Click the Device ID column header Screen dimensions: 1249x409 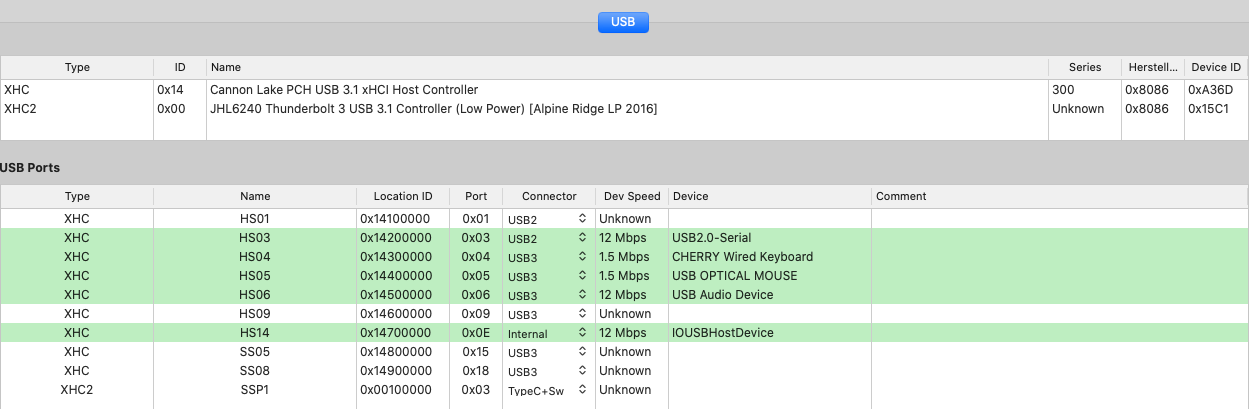(x=1215, y=67)
